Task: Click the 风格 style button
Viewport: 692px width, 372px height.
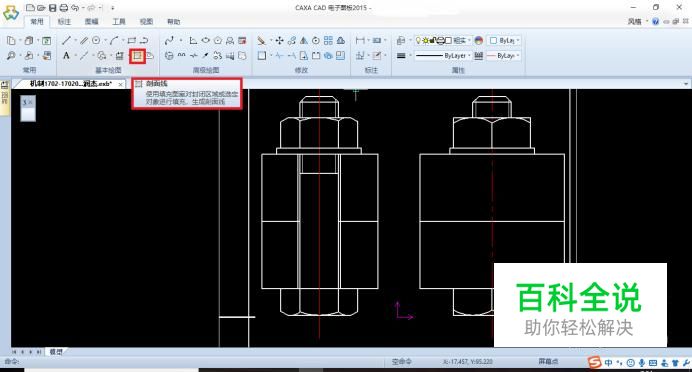Action: pos(635,21)
